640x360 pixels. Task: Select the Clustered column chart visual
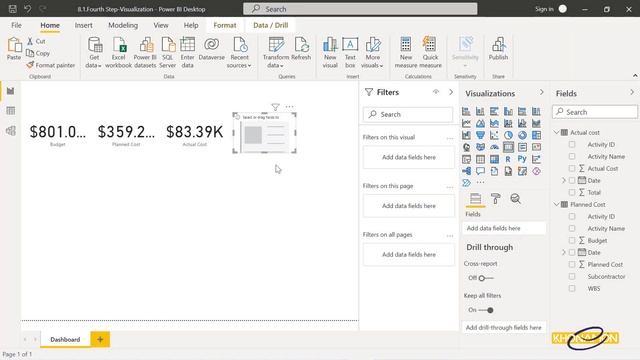point(508,111)
